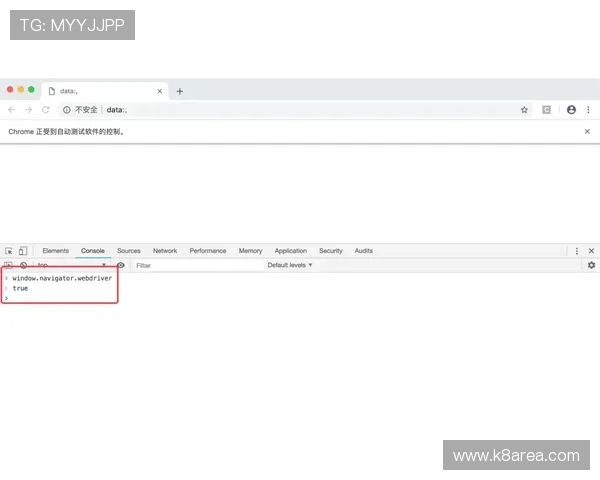The height and width of the screenshot is (480, 600).
Task: Dismiss the automated test software infobar
Action: click(587, 132)
